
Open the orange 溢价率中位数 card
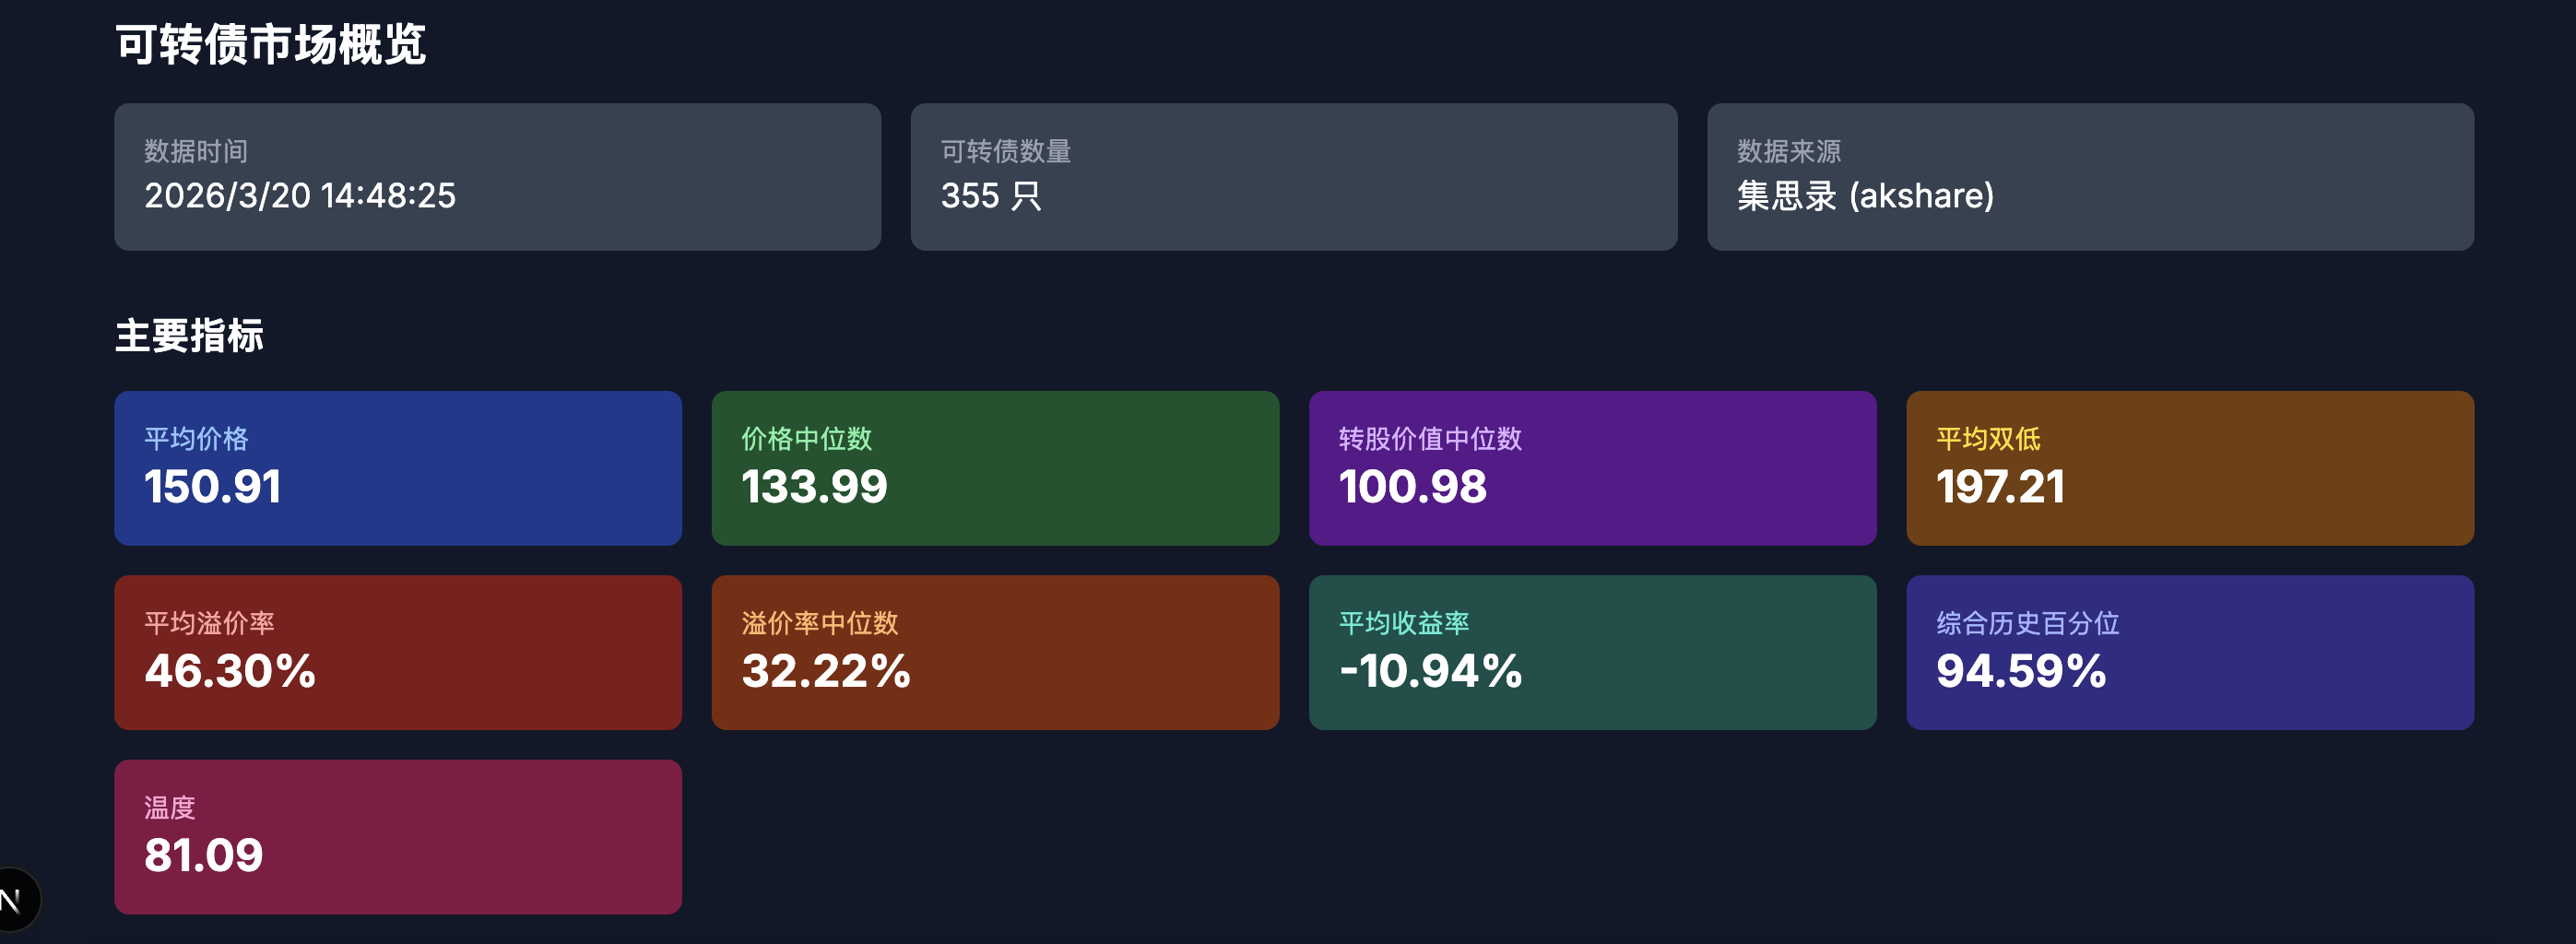pyautogui.click(x=994, y=652)
